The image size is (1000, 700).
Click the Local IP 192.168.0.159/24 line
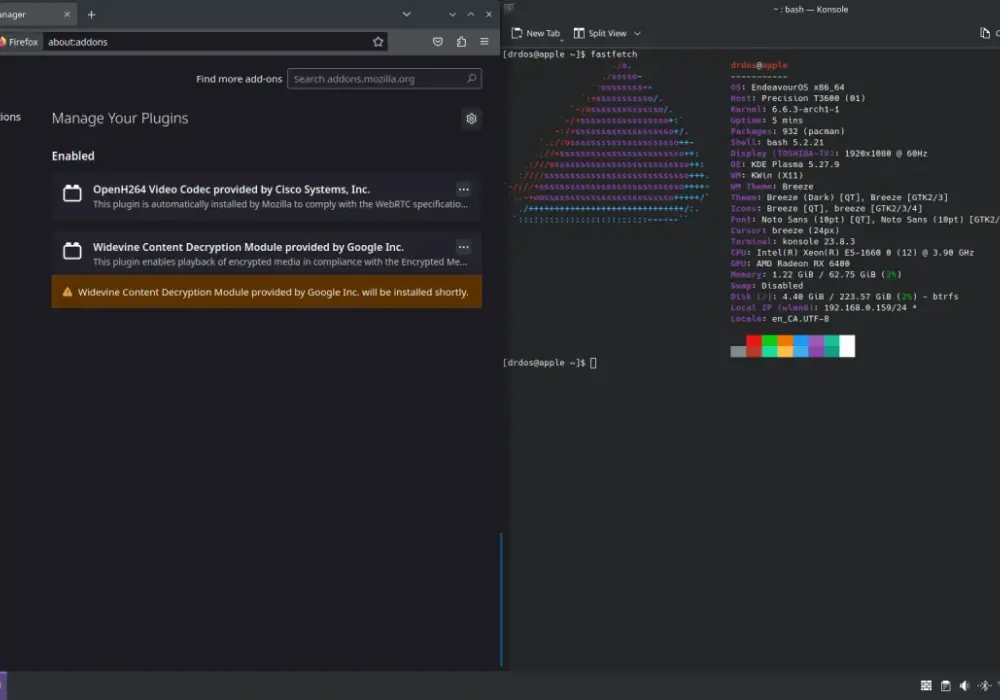point(823,307)
